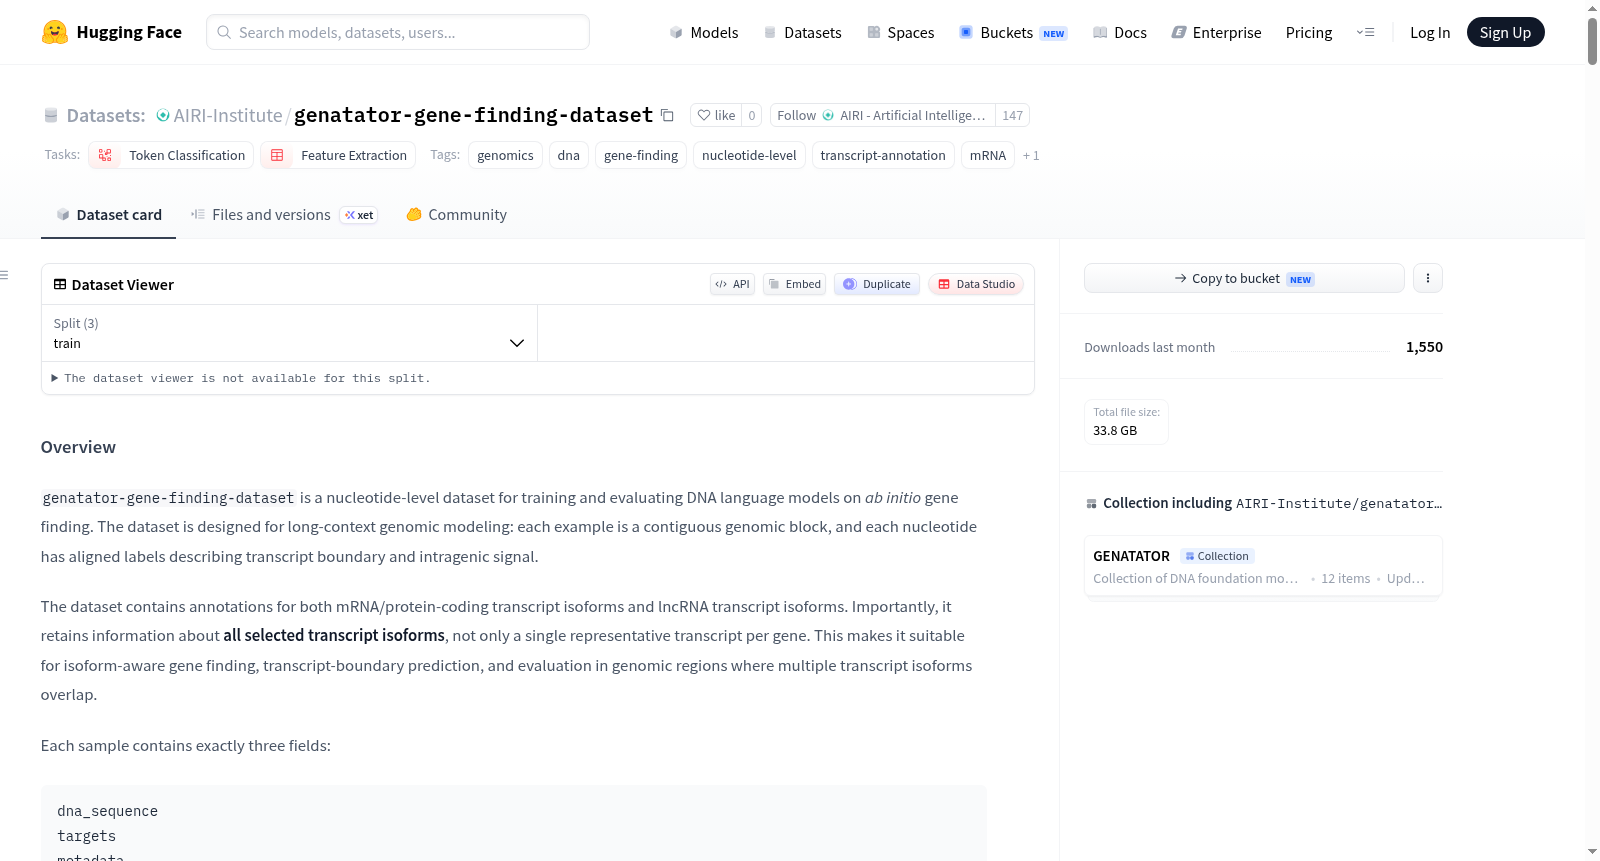Switch to the Community tab

coord(456,214)
